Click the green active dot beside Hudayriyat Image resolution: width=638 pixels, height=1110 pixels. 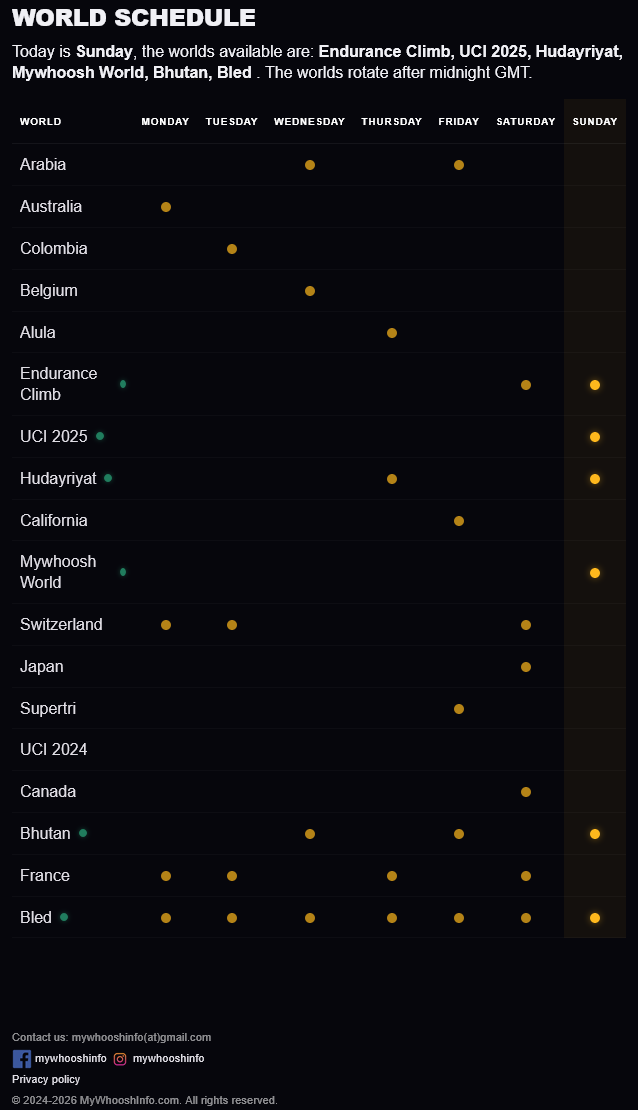[108, 478]
